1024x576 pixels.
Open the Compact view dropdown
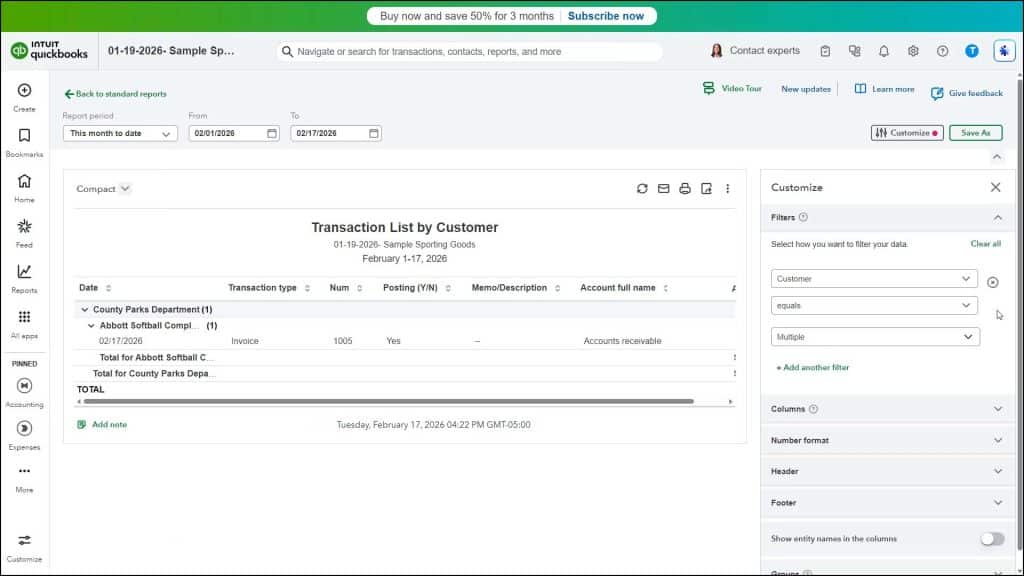[101, 188]
